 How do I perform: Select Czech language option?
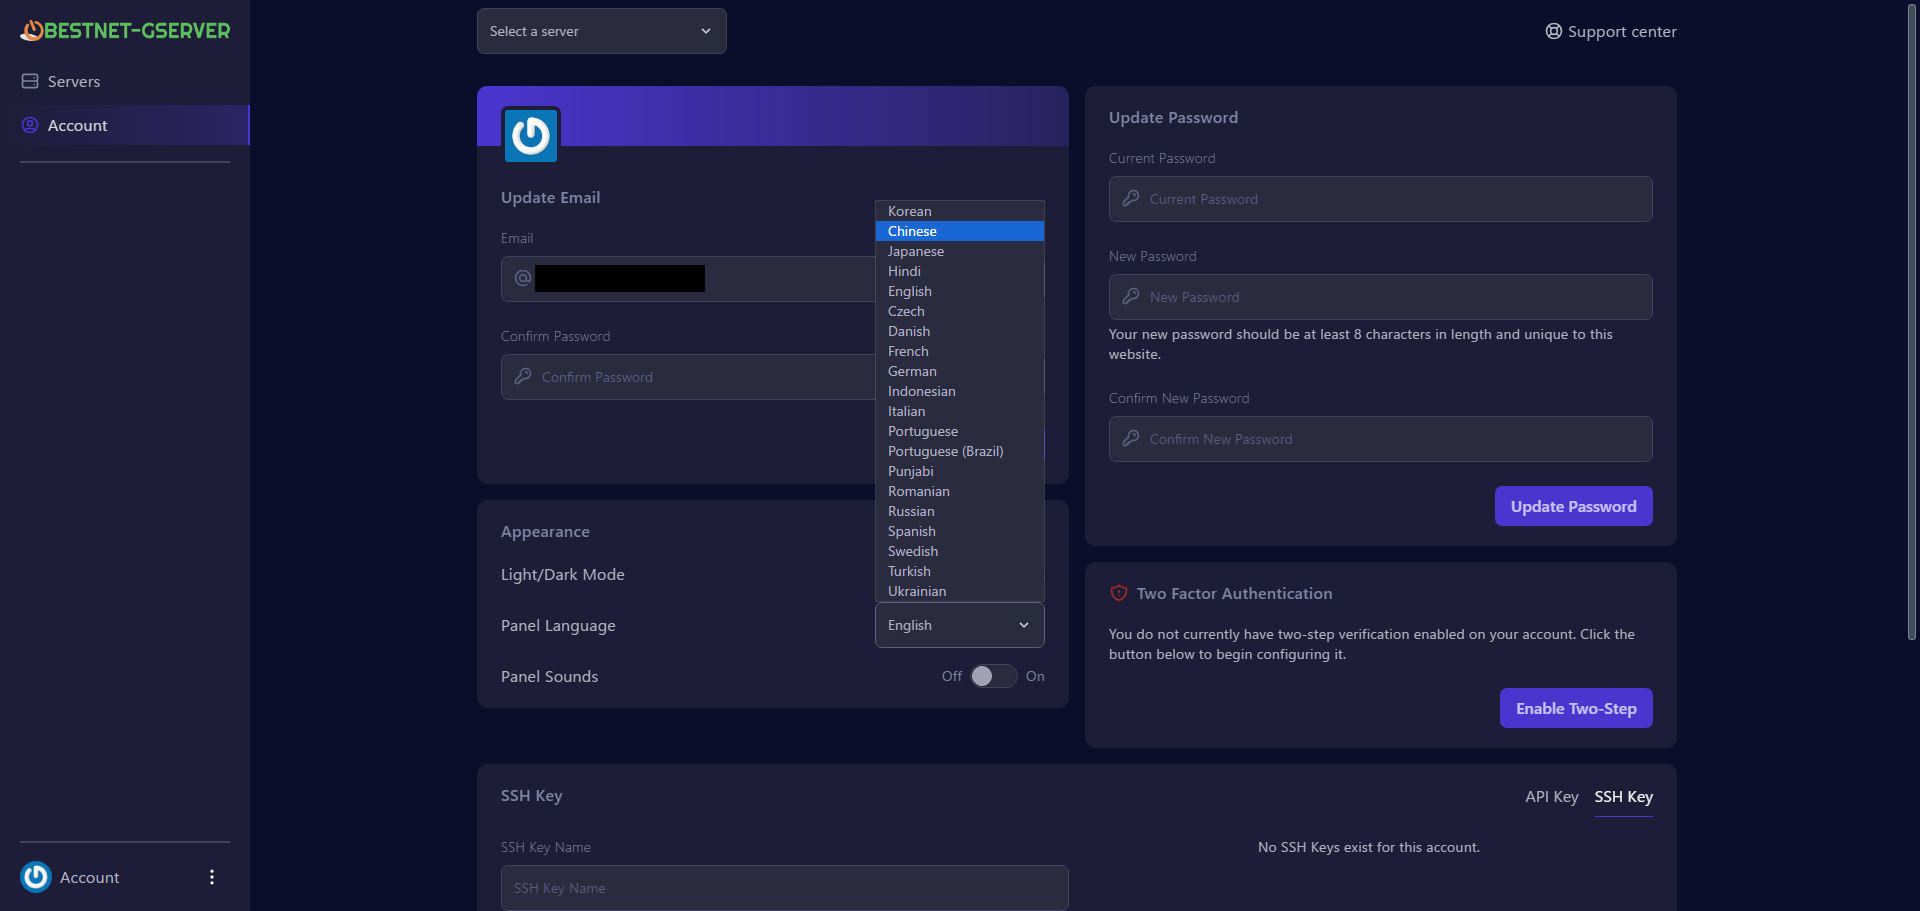point(960,311)
